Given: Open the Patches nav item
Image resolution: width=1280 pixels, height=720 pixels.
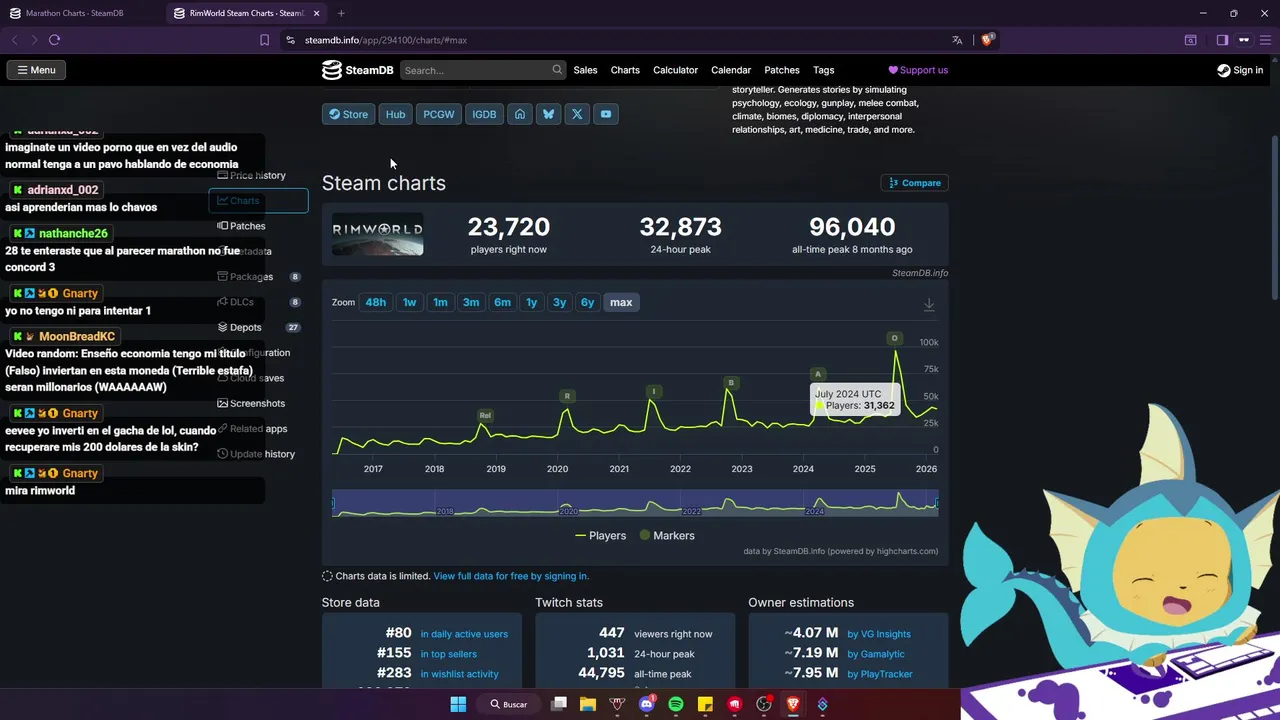Looking at the screenshot, I should pos(782,70).
